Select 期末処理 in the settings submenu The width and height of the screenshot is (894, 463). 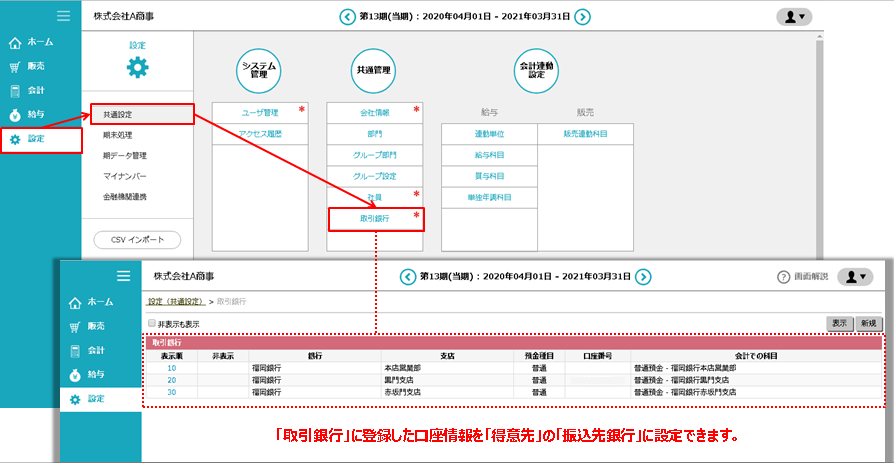118,135
